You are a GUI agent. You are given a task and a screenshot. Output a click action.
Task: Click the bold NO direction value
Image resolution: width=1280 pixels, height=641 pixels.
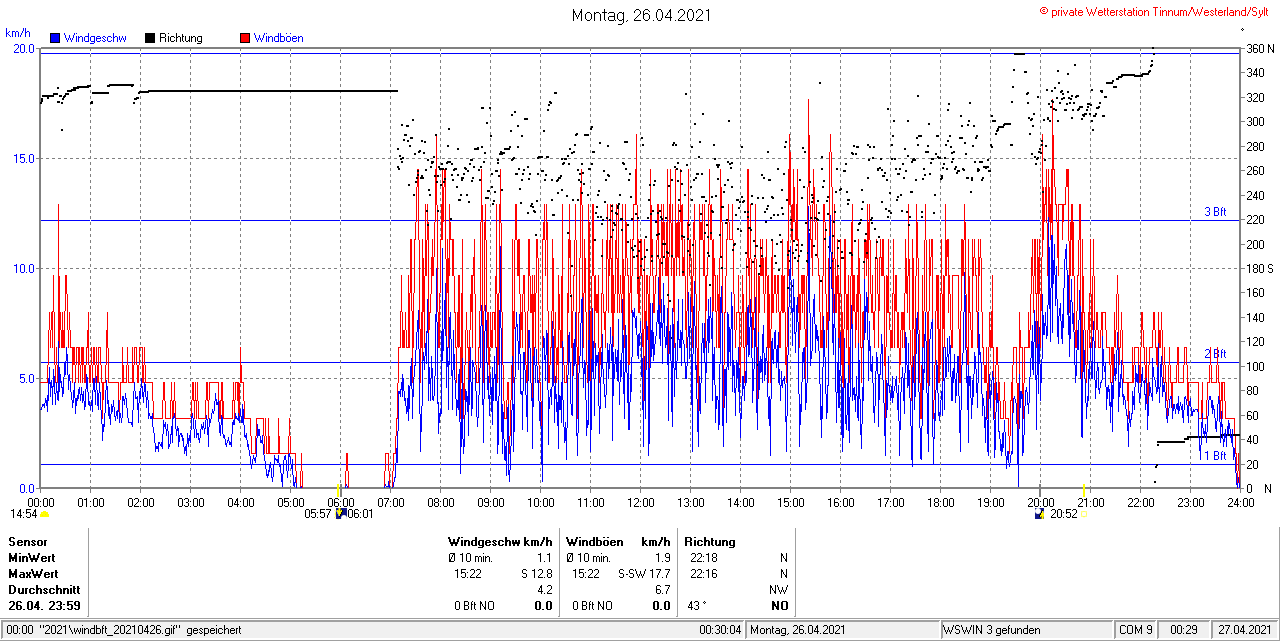point(780,606)
